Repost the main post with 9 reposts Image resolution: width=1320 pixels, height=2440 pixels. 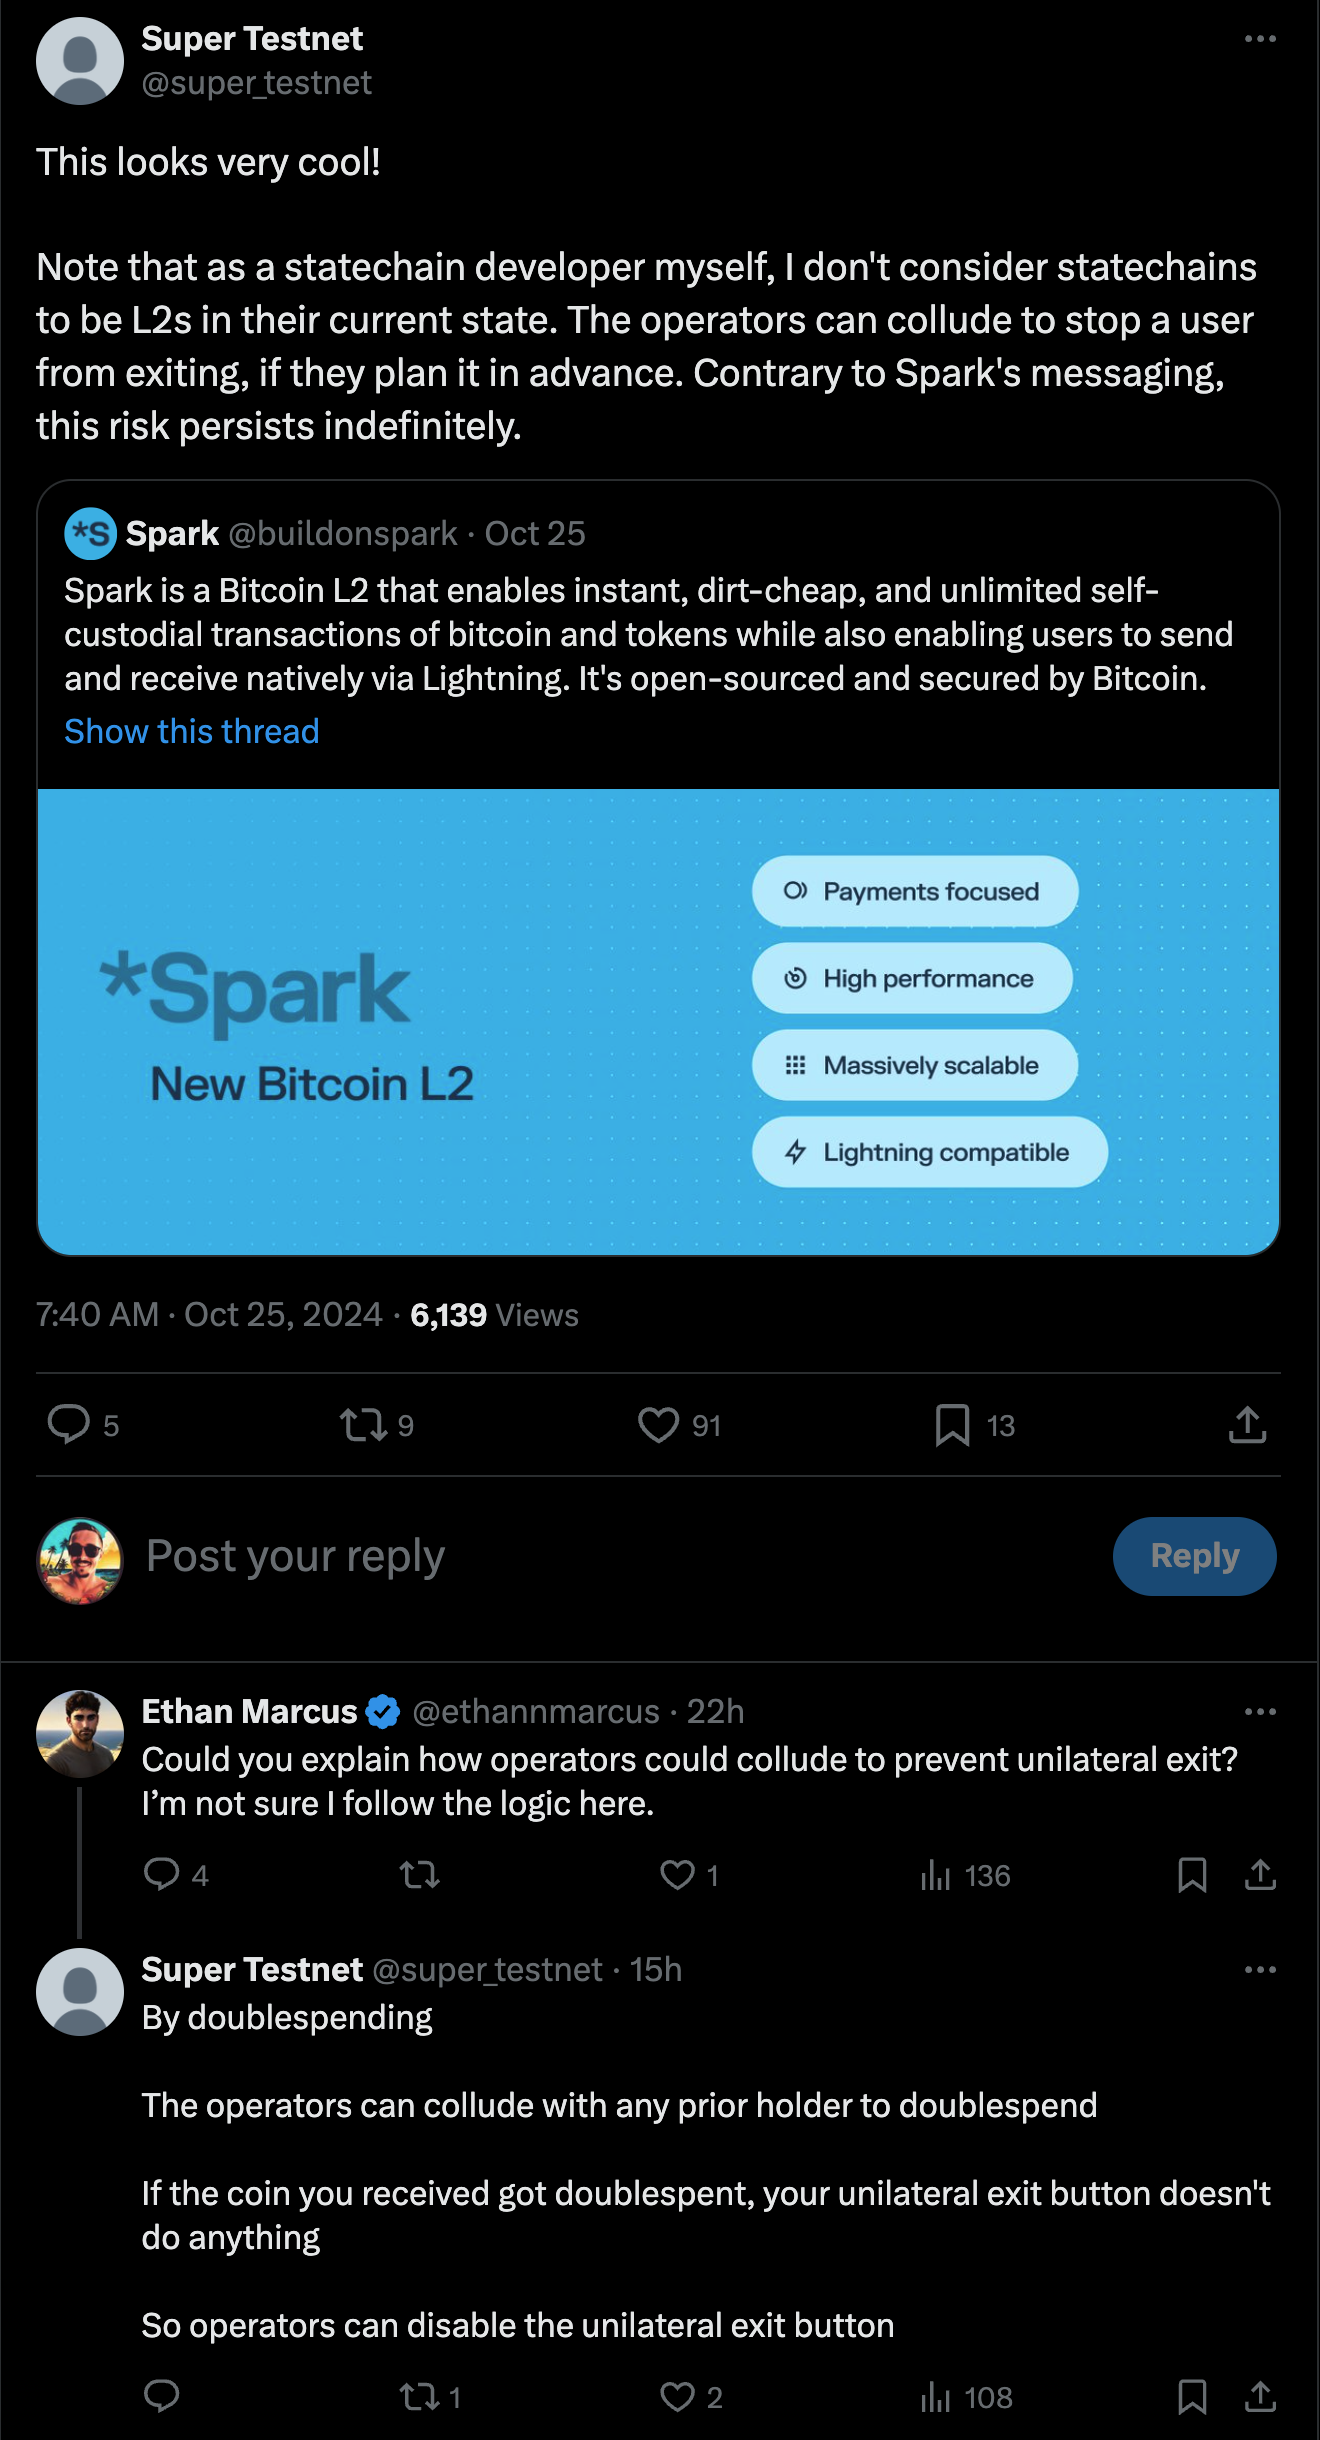(x=363, y=1425)
